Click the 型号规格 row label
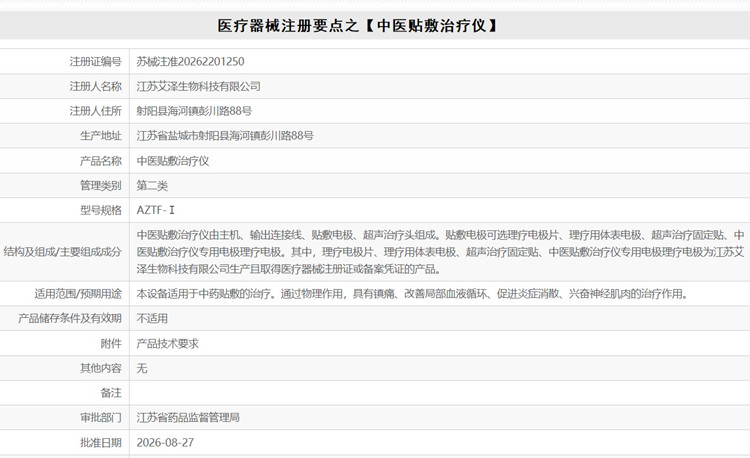The width and height of the screenshot is (750, 458). tap(101, 210)
